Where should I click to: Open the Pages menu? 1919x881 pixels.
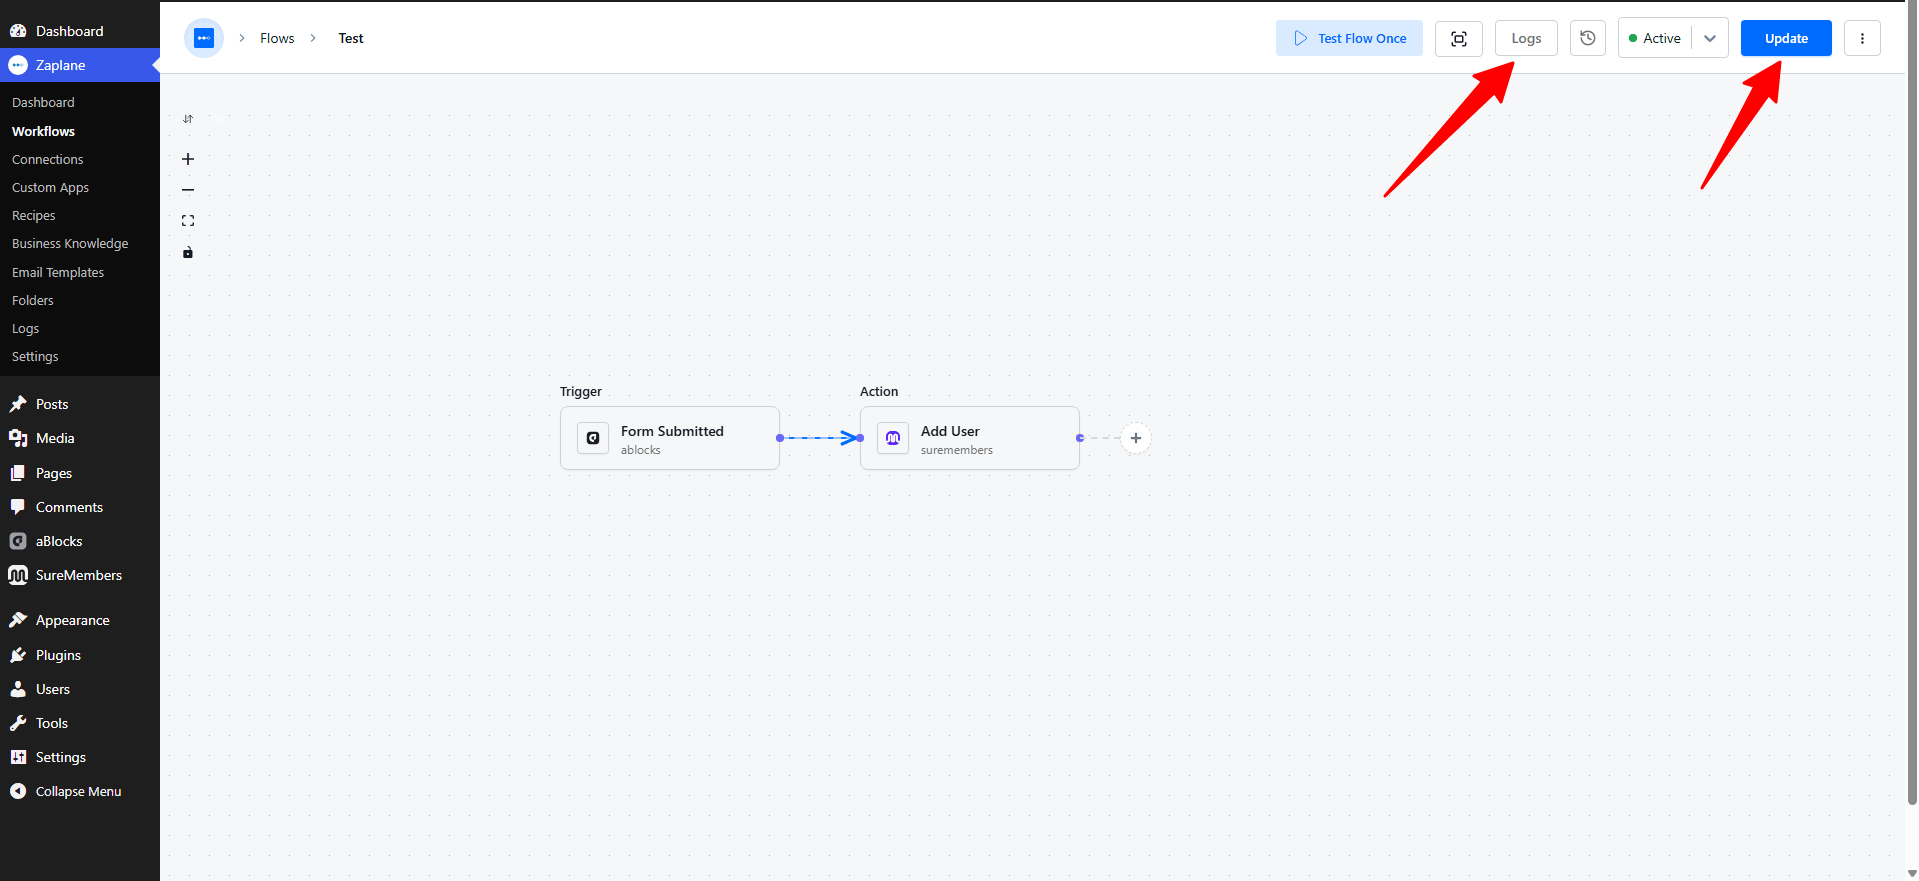click(80, 473)
